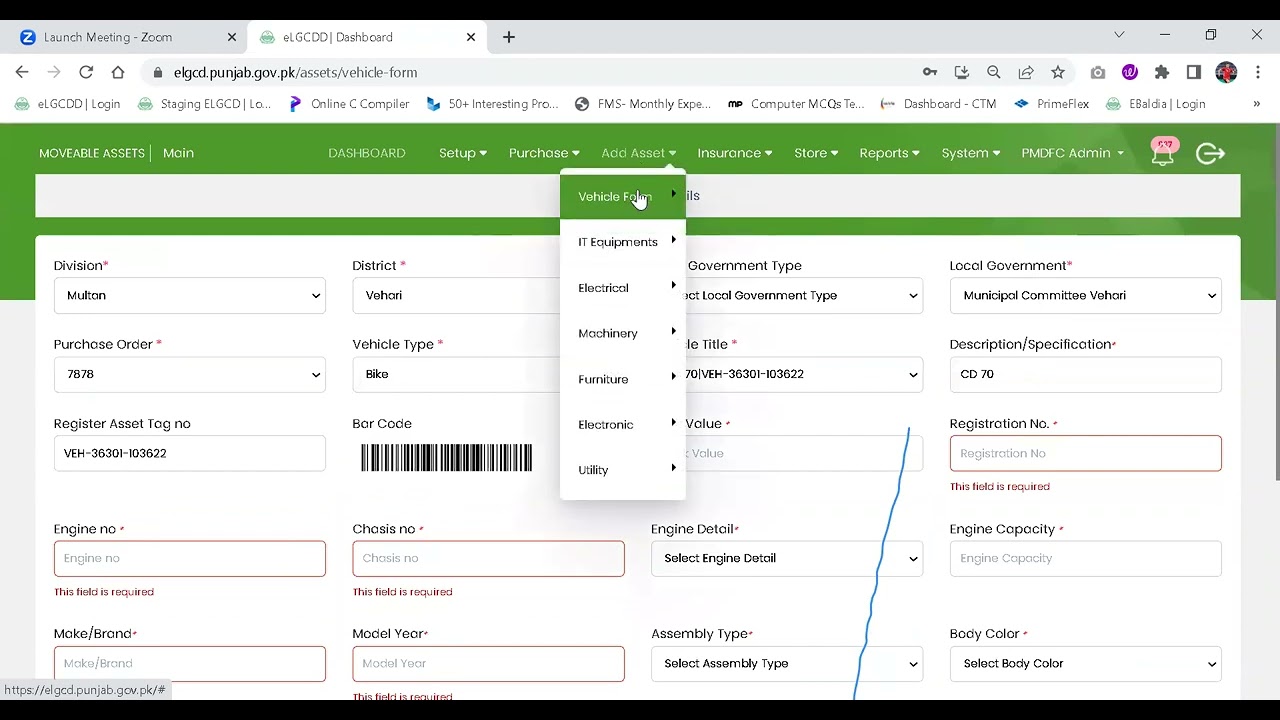The image size is (1280, 720).
Task: Open Chrome three-dot menu
Action: [x=1257, y=72]
